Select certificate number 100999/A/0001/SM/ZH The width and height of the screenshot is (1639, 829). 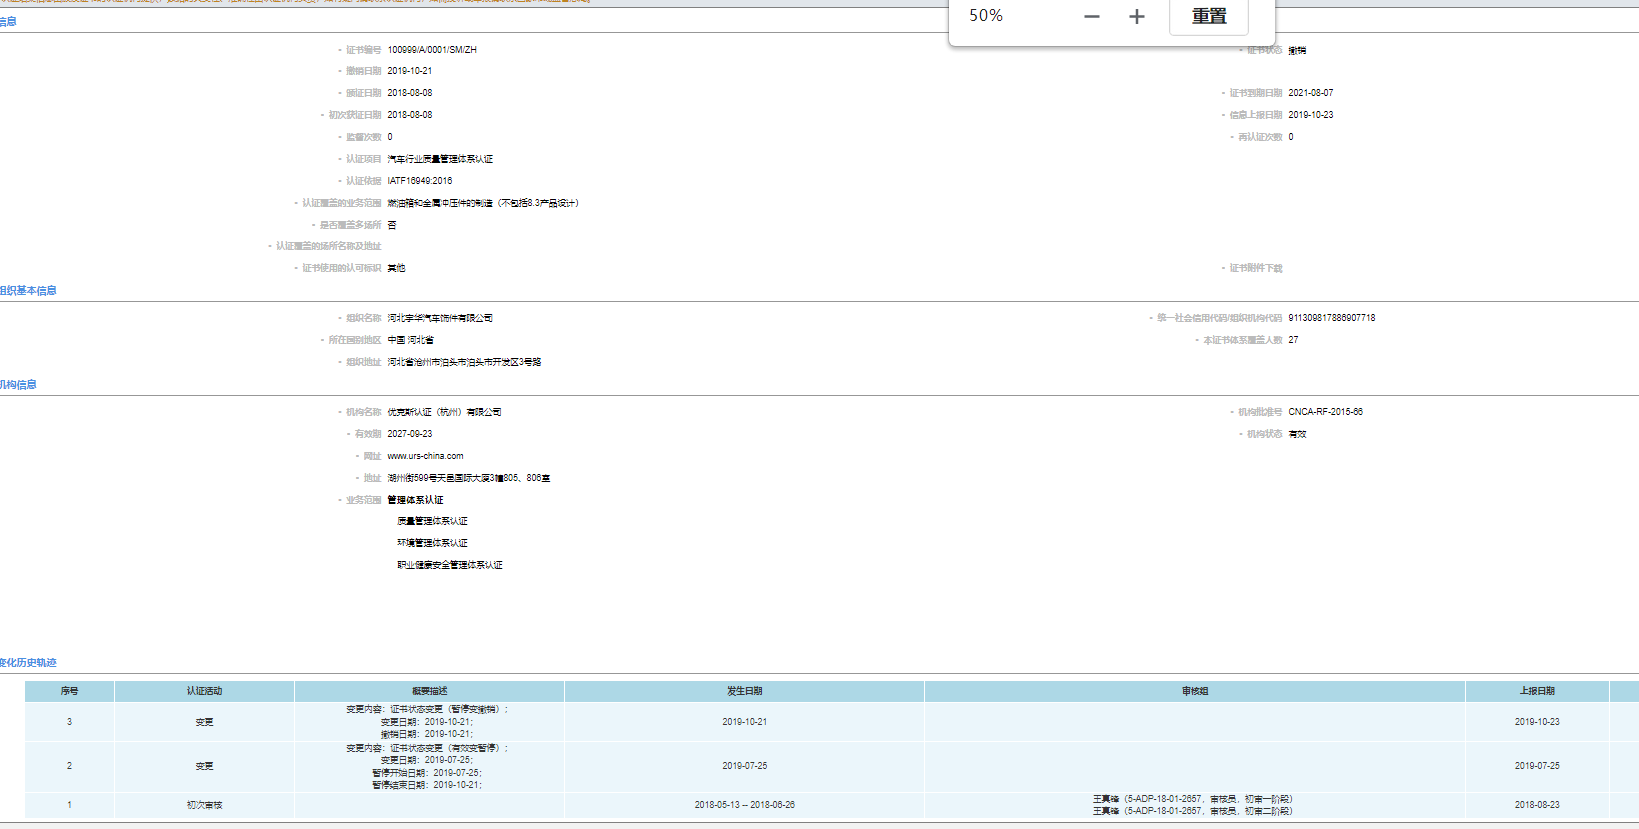432,50
